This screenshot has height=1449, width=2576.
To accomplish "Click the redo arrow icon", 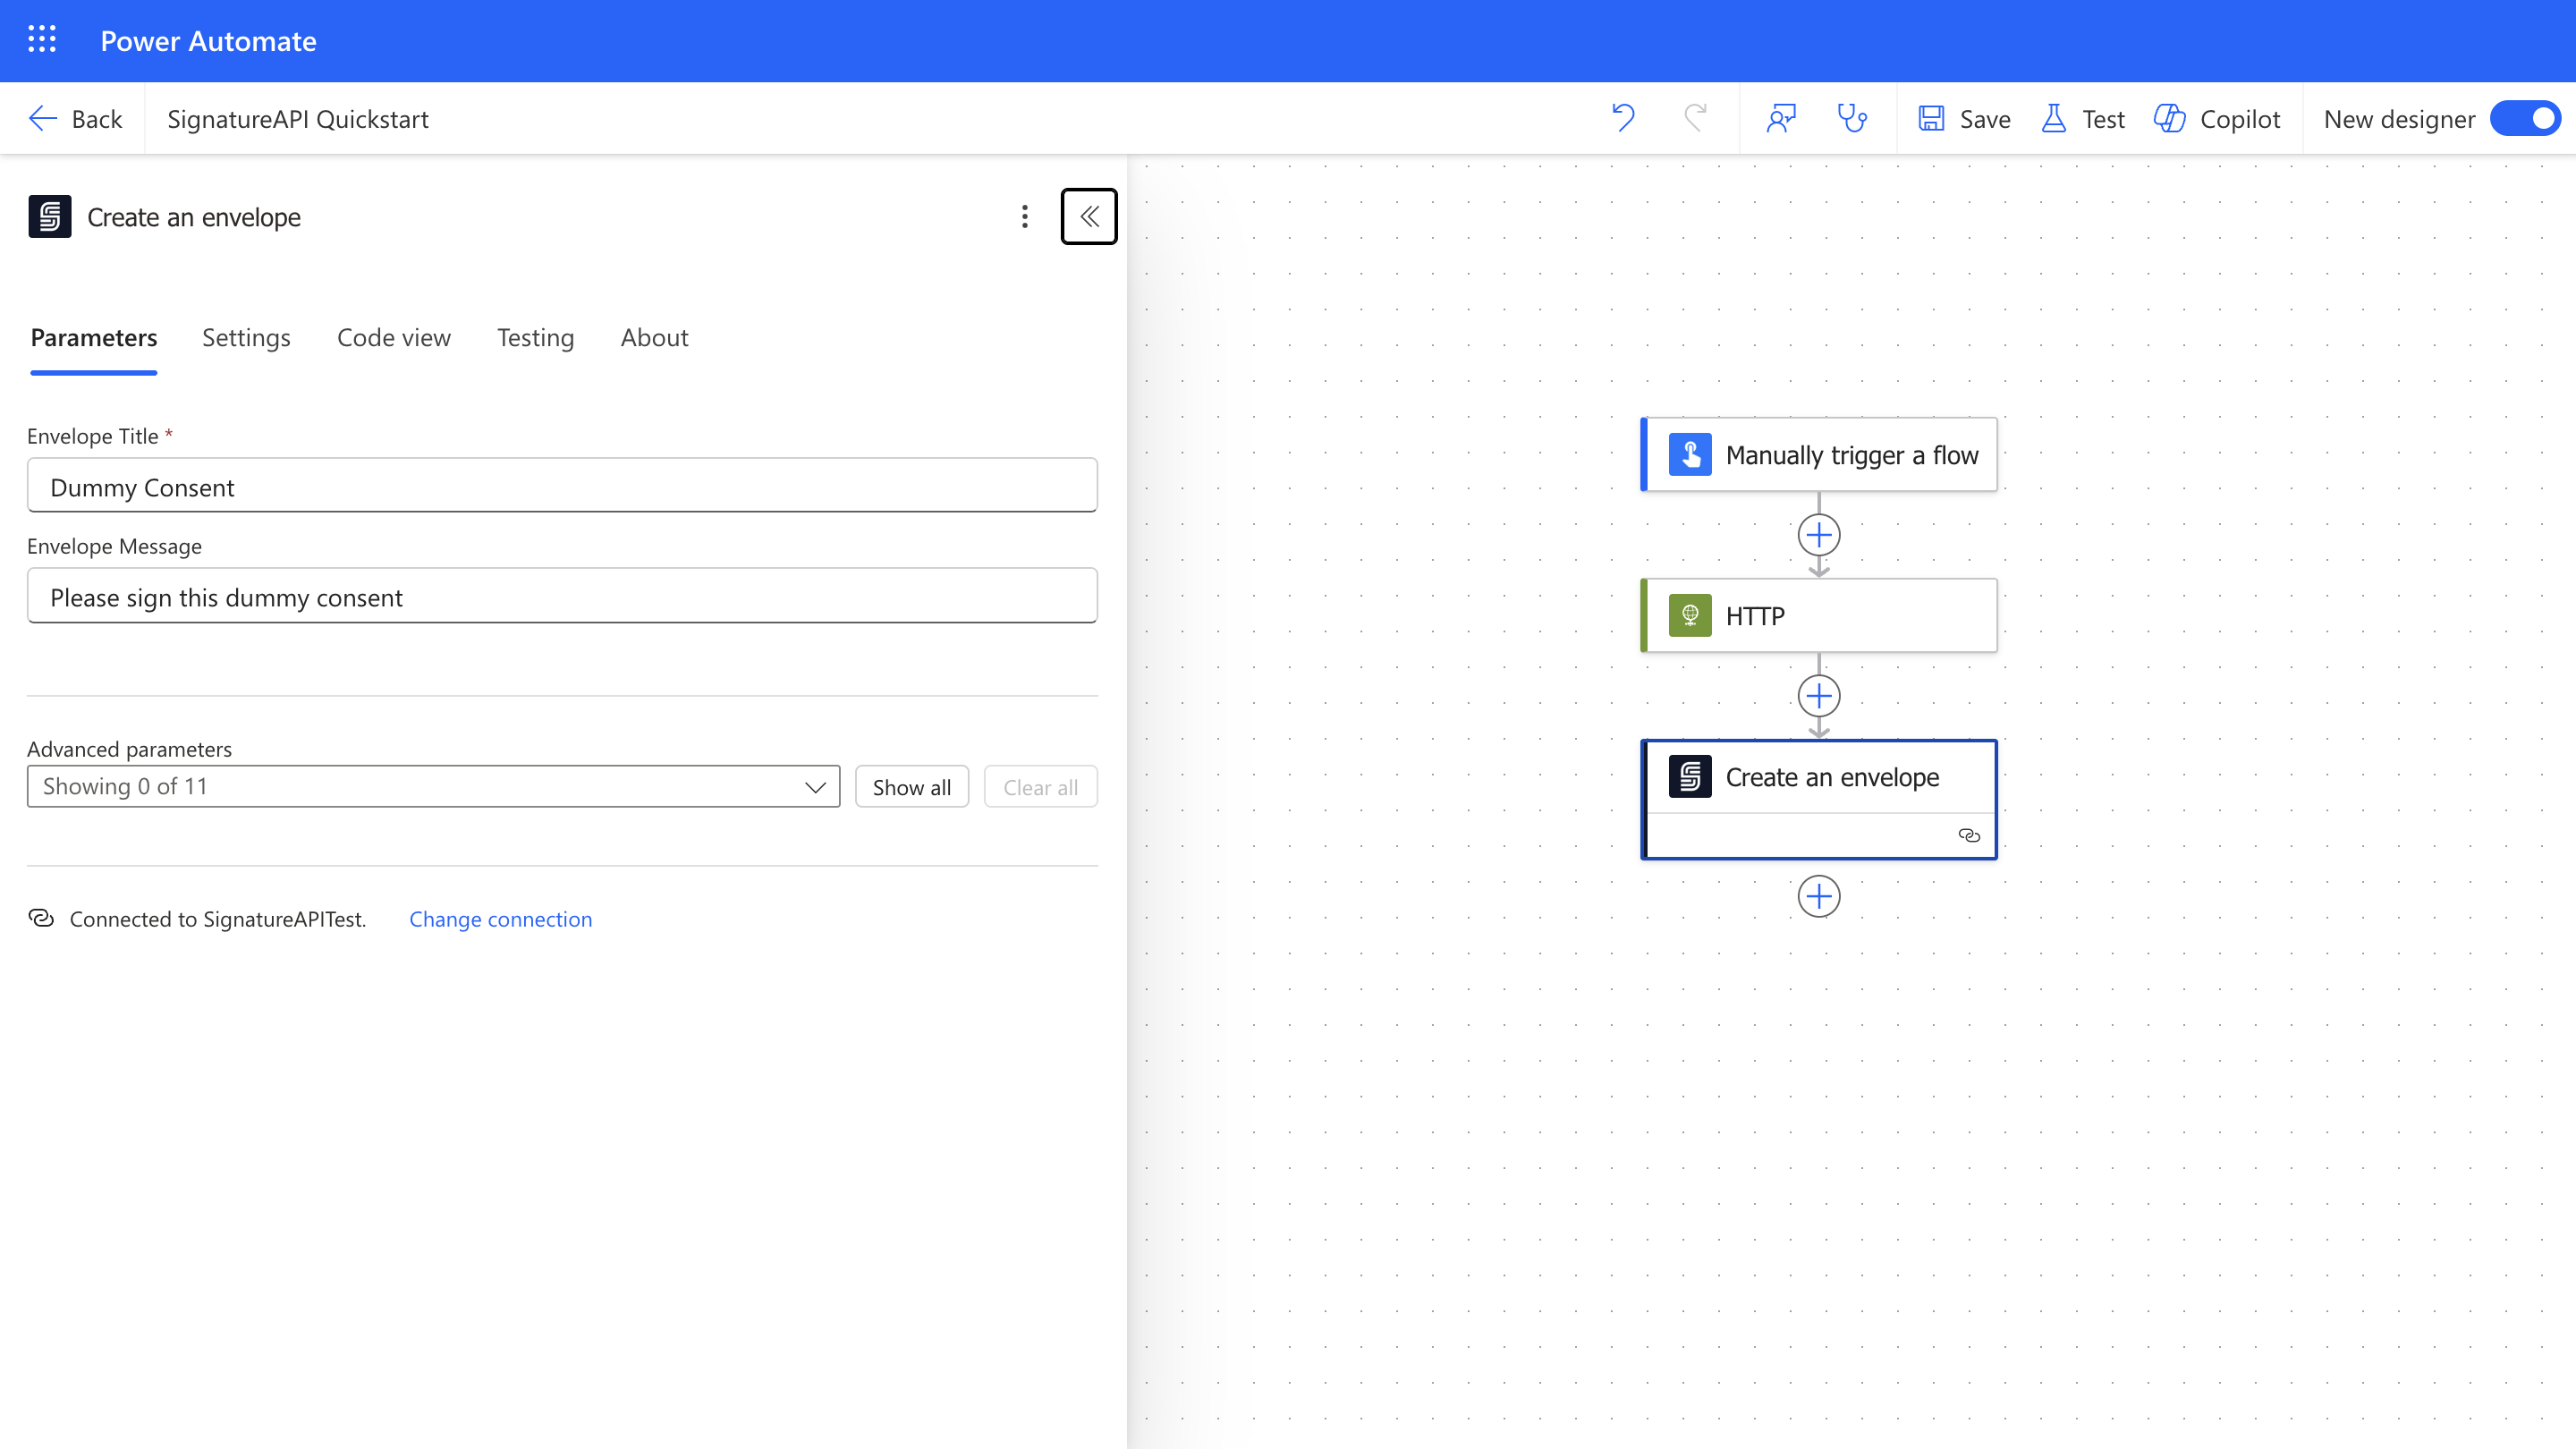I will point(1695,118).
